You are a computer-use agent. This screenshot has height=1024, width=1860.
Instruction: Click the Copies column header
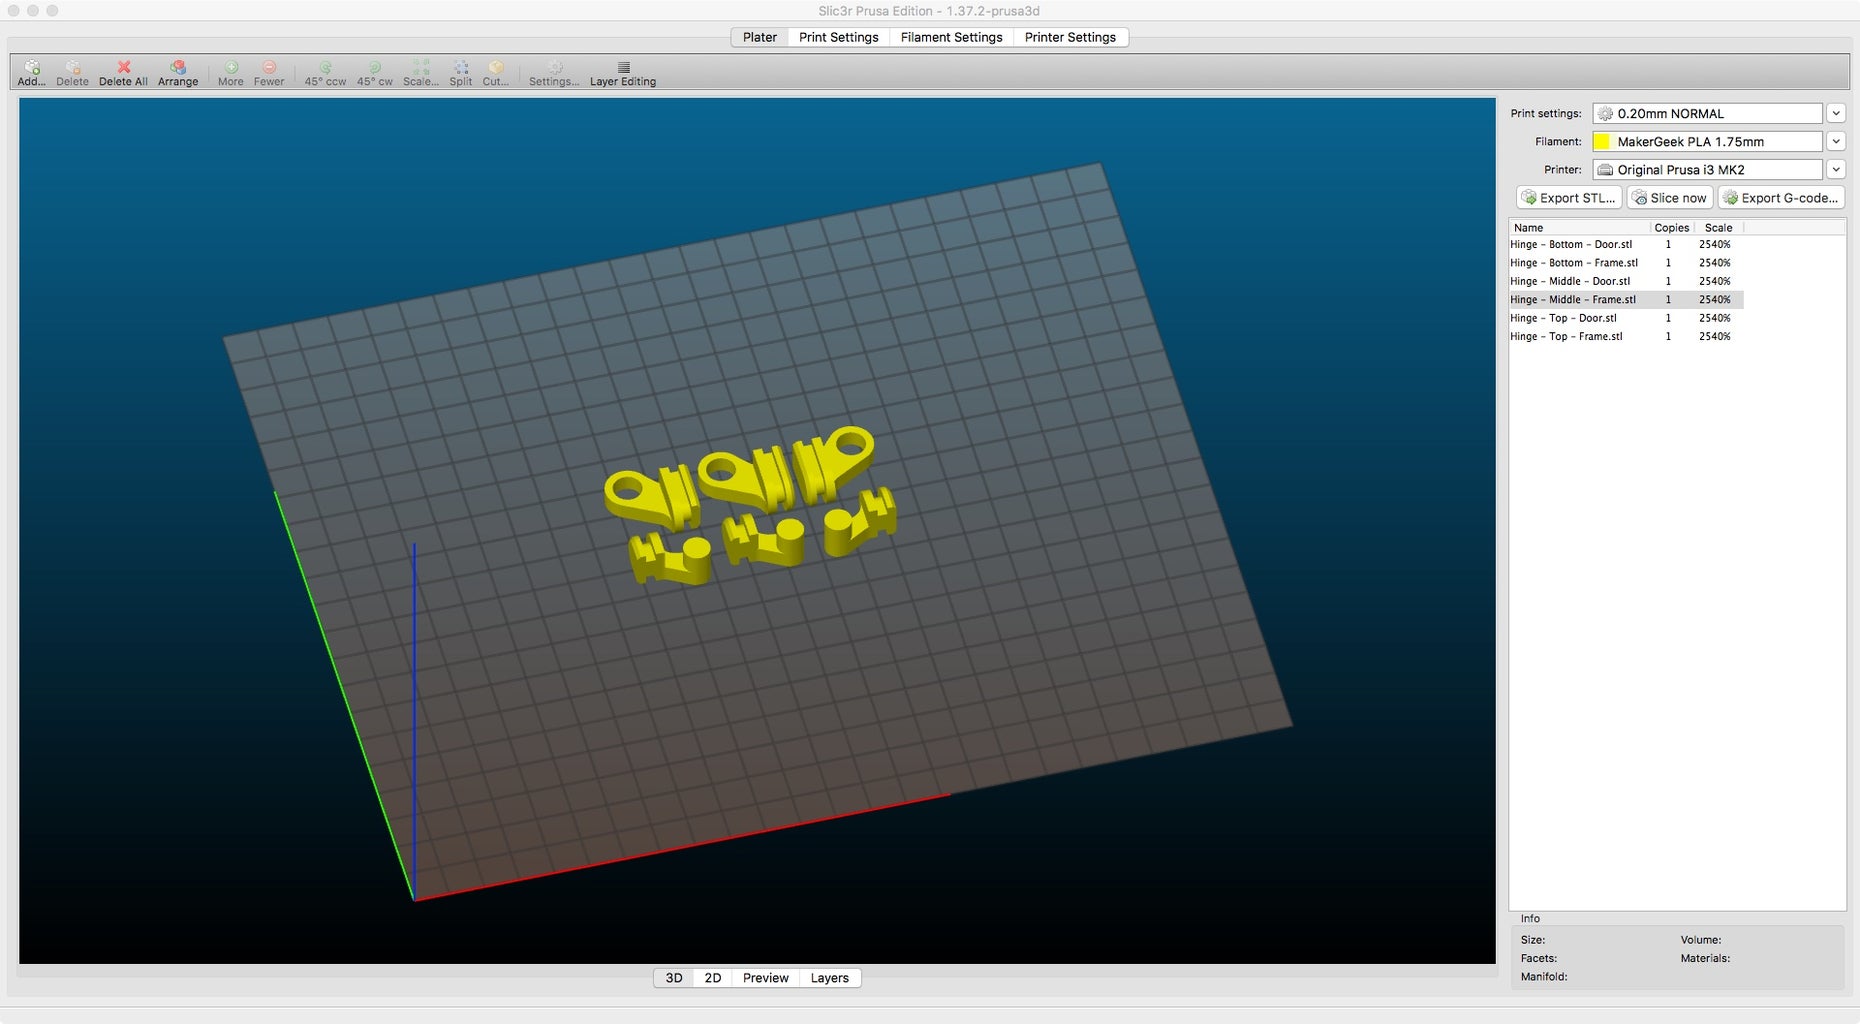tap(1671, 228)
